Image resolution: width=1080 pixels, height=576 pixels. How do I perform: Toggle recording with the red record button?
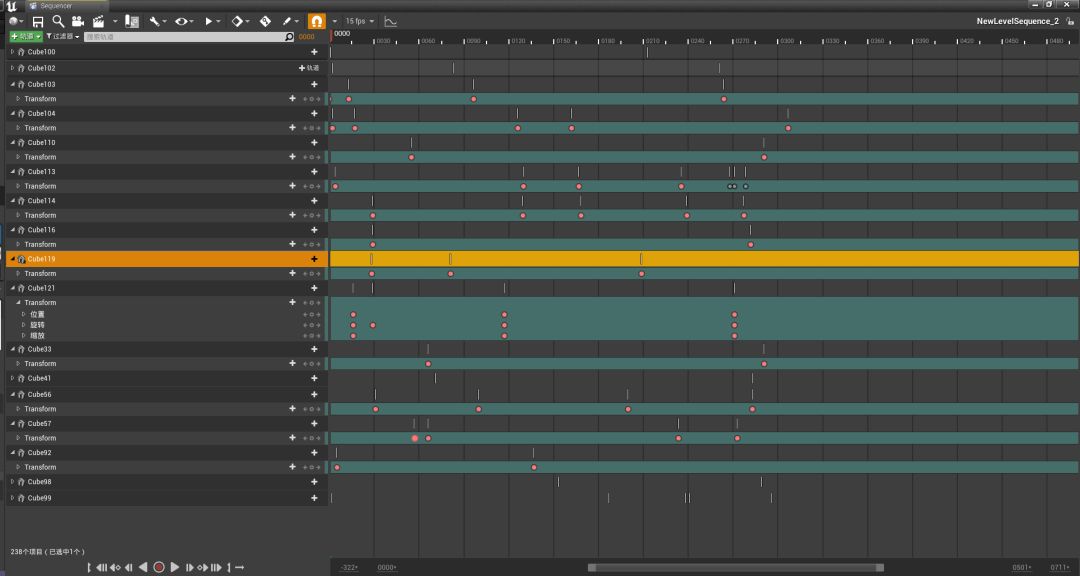click(158, 567)
